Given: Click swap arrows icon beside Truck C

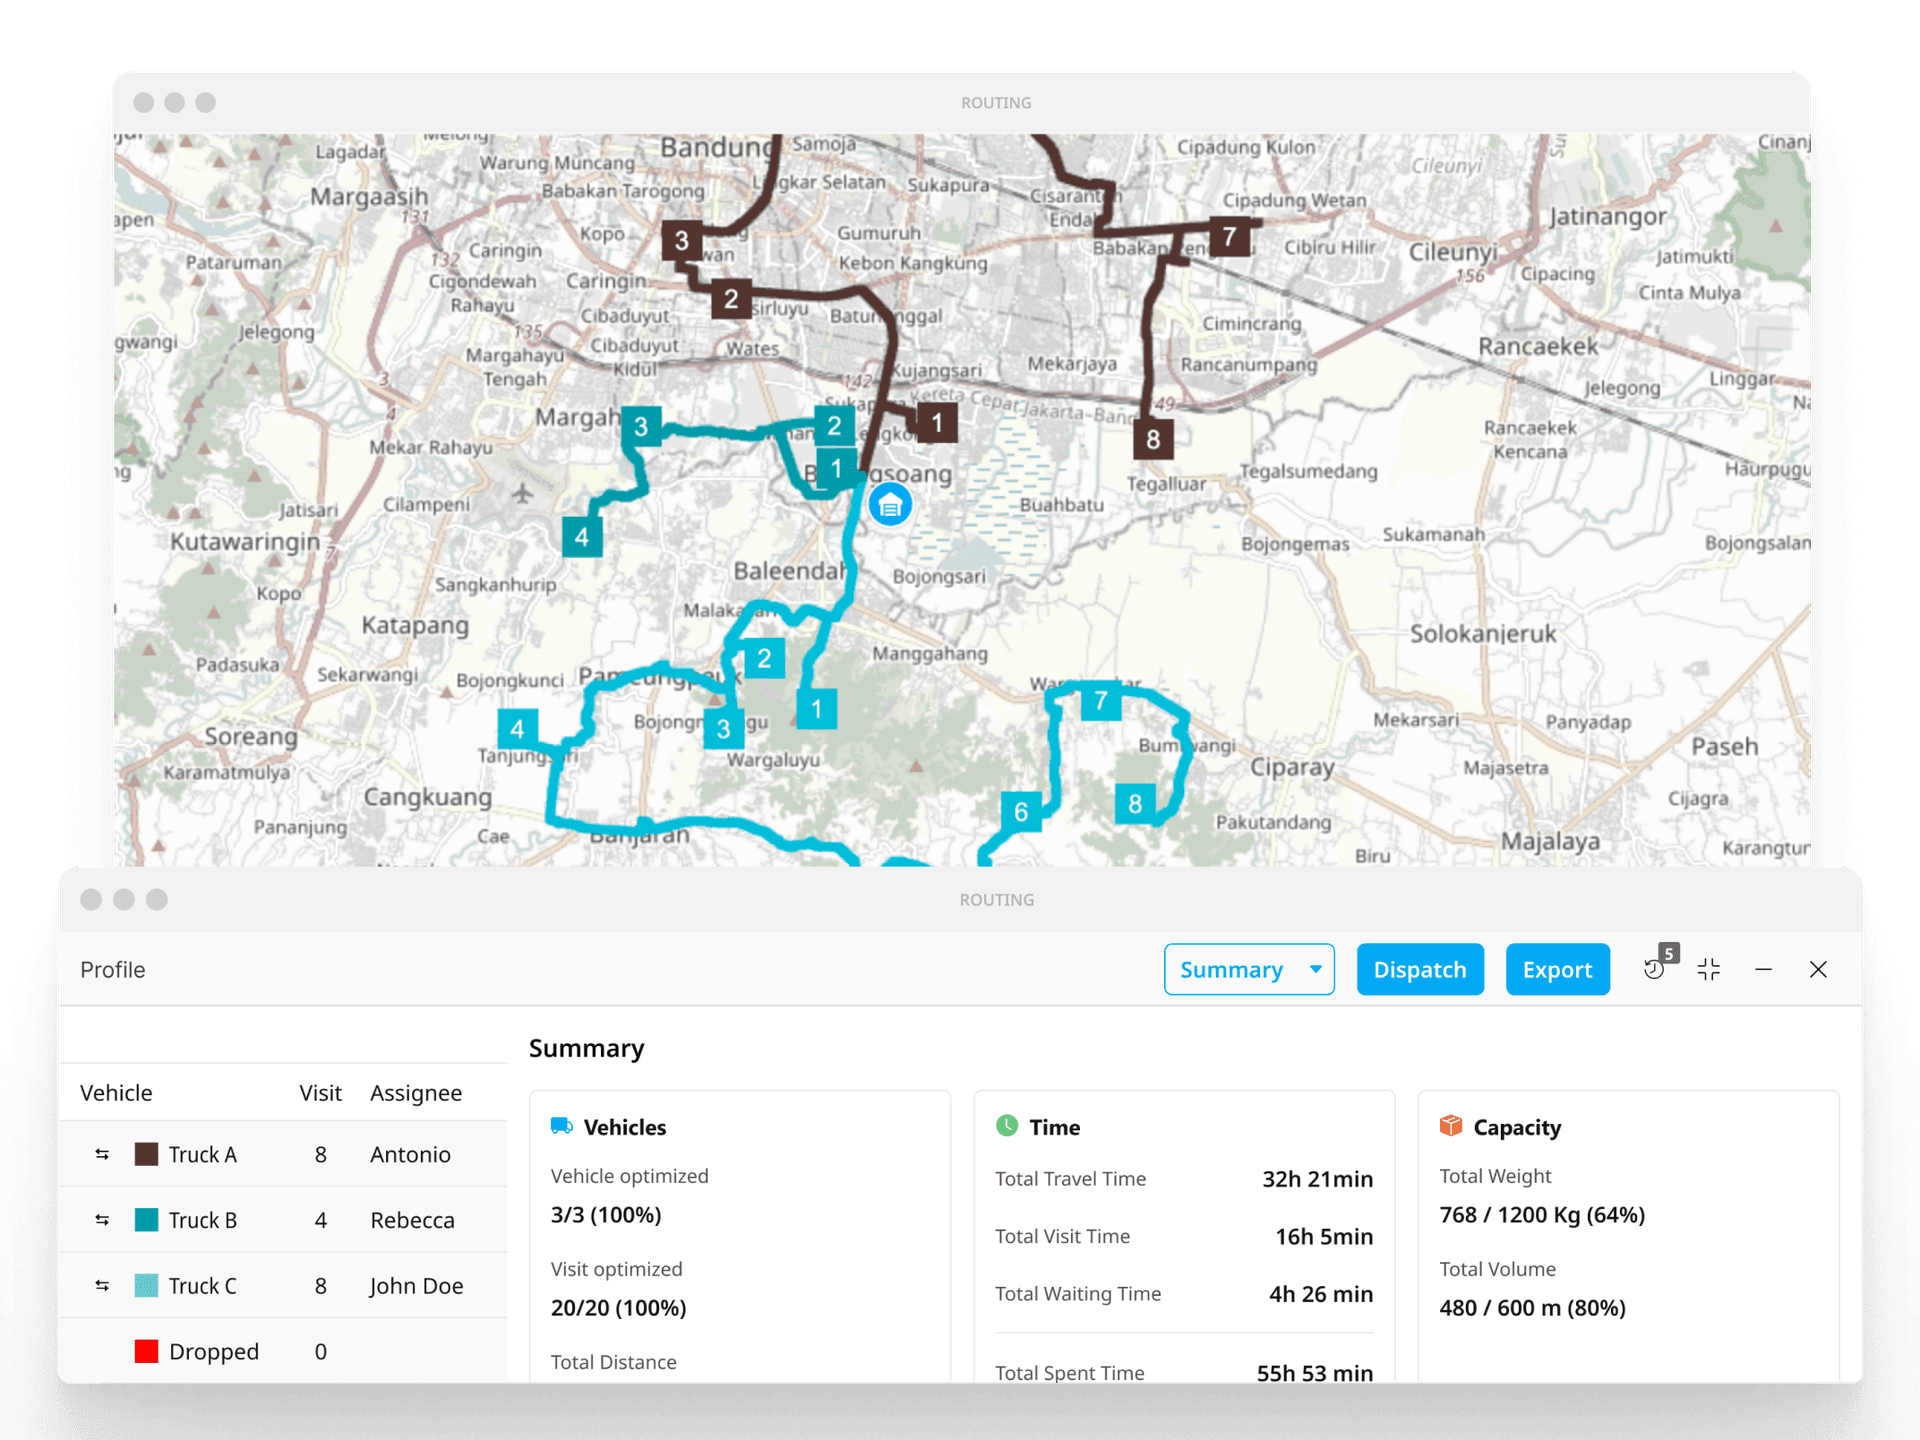Looking at the screenshot, I should pyautogui.click(x=102, y=1286).
